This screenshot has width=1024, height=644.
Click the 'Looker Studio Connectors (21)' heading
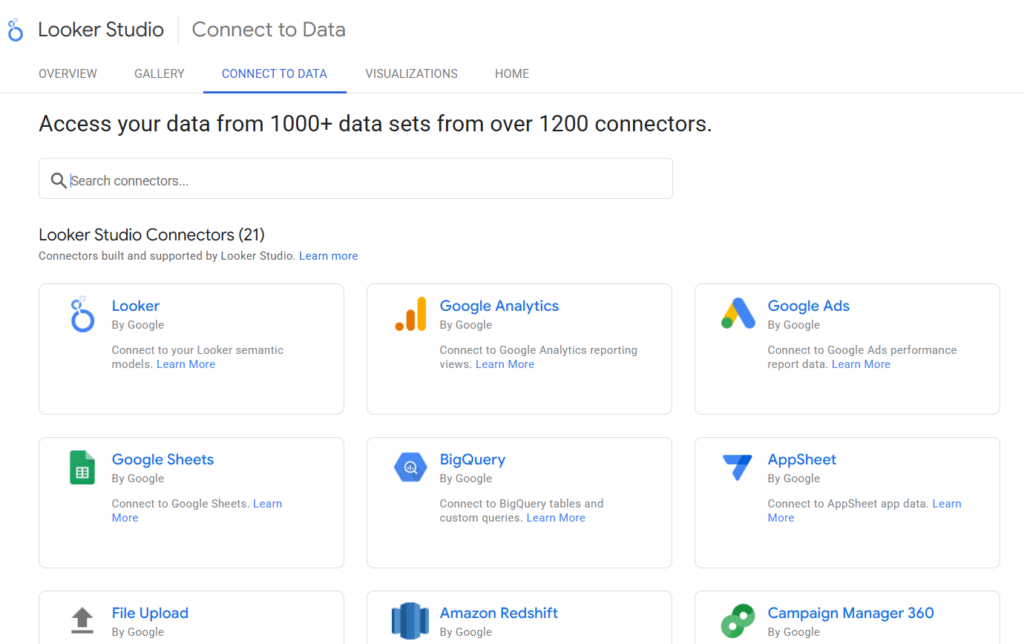point(152,234)
